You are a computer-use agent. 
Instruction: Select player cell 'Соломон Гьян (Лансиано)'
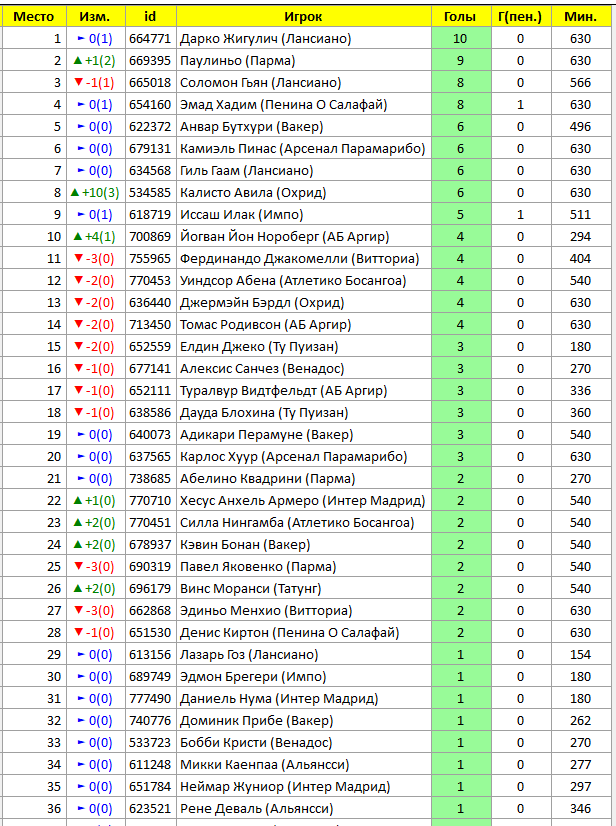304,83
